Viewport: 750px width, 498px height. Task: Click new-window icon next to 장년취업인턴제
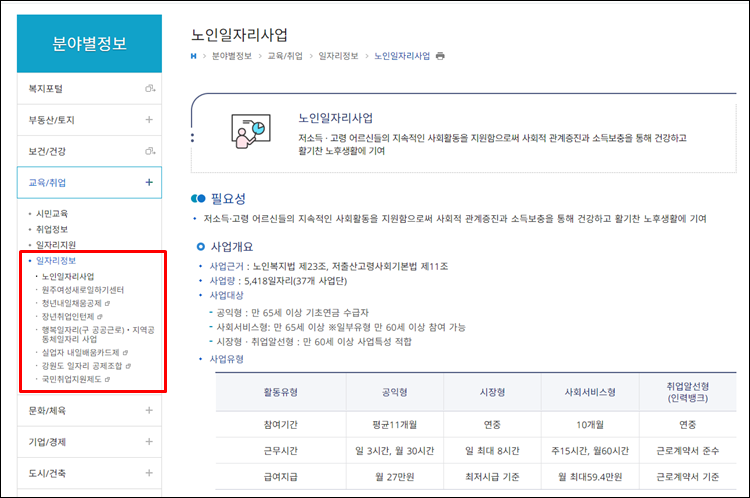tap(100, 317)
